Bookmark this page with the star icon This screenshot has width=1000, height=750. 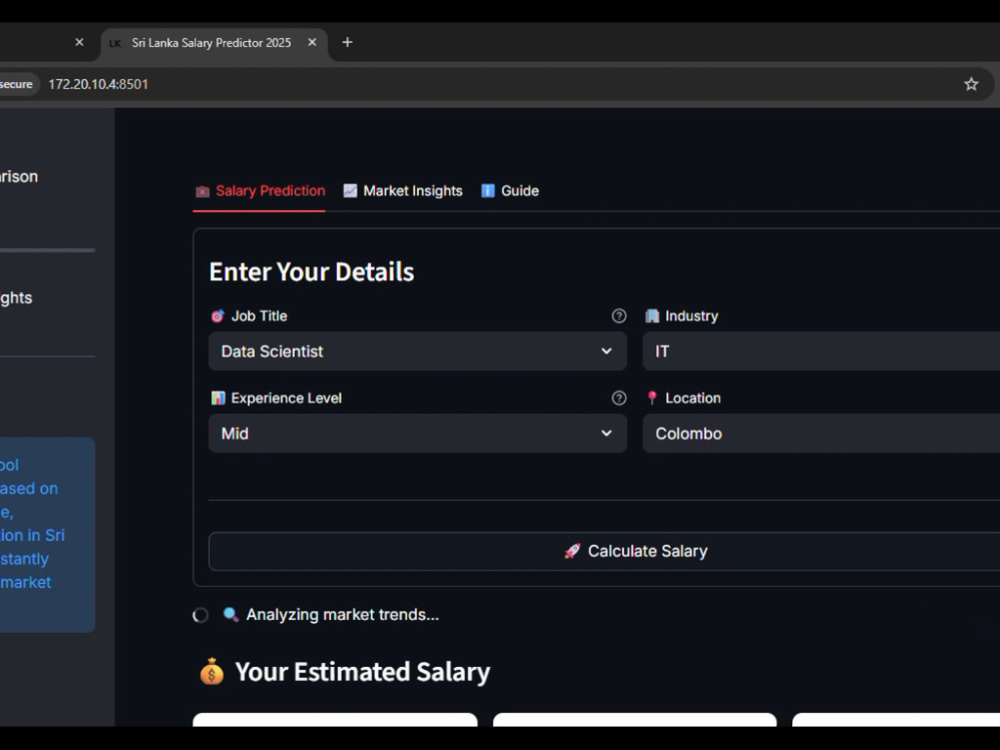coord(971,84)
